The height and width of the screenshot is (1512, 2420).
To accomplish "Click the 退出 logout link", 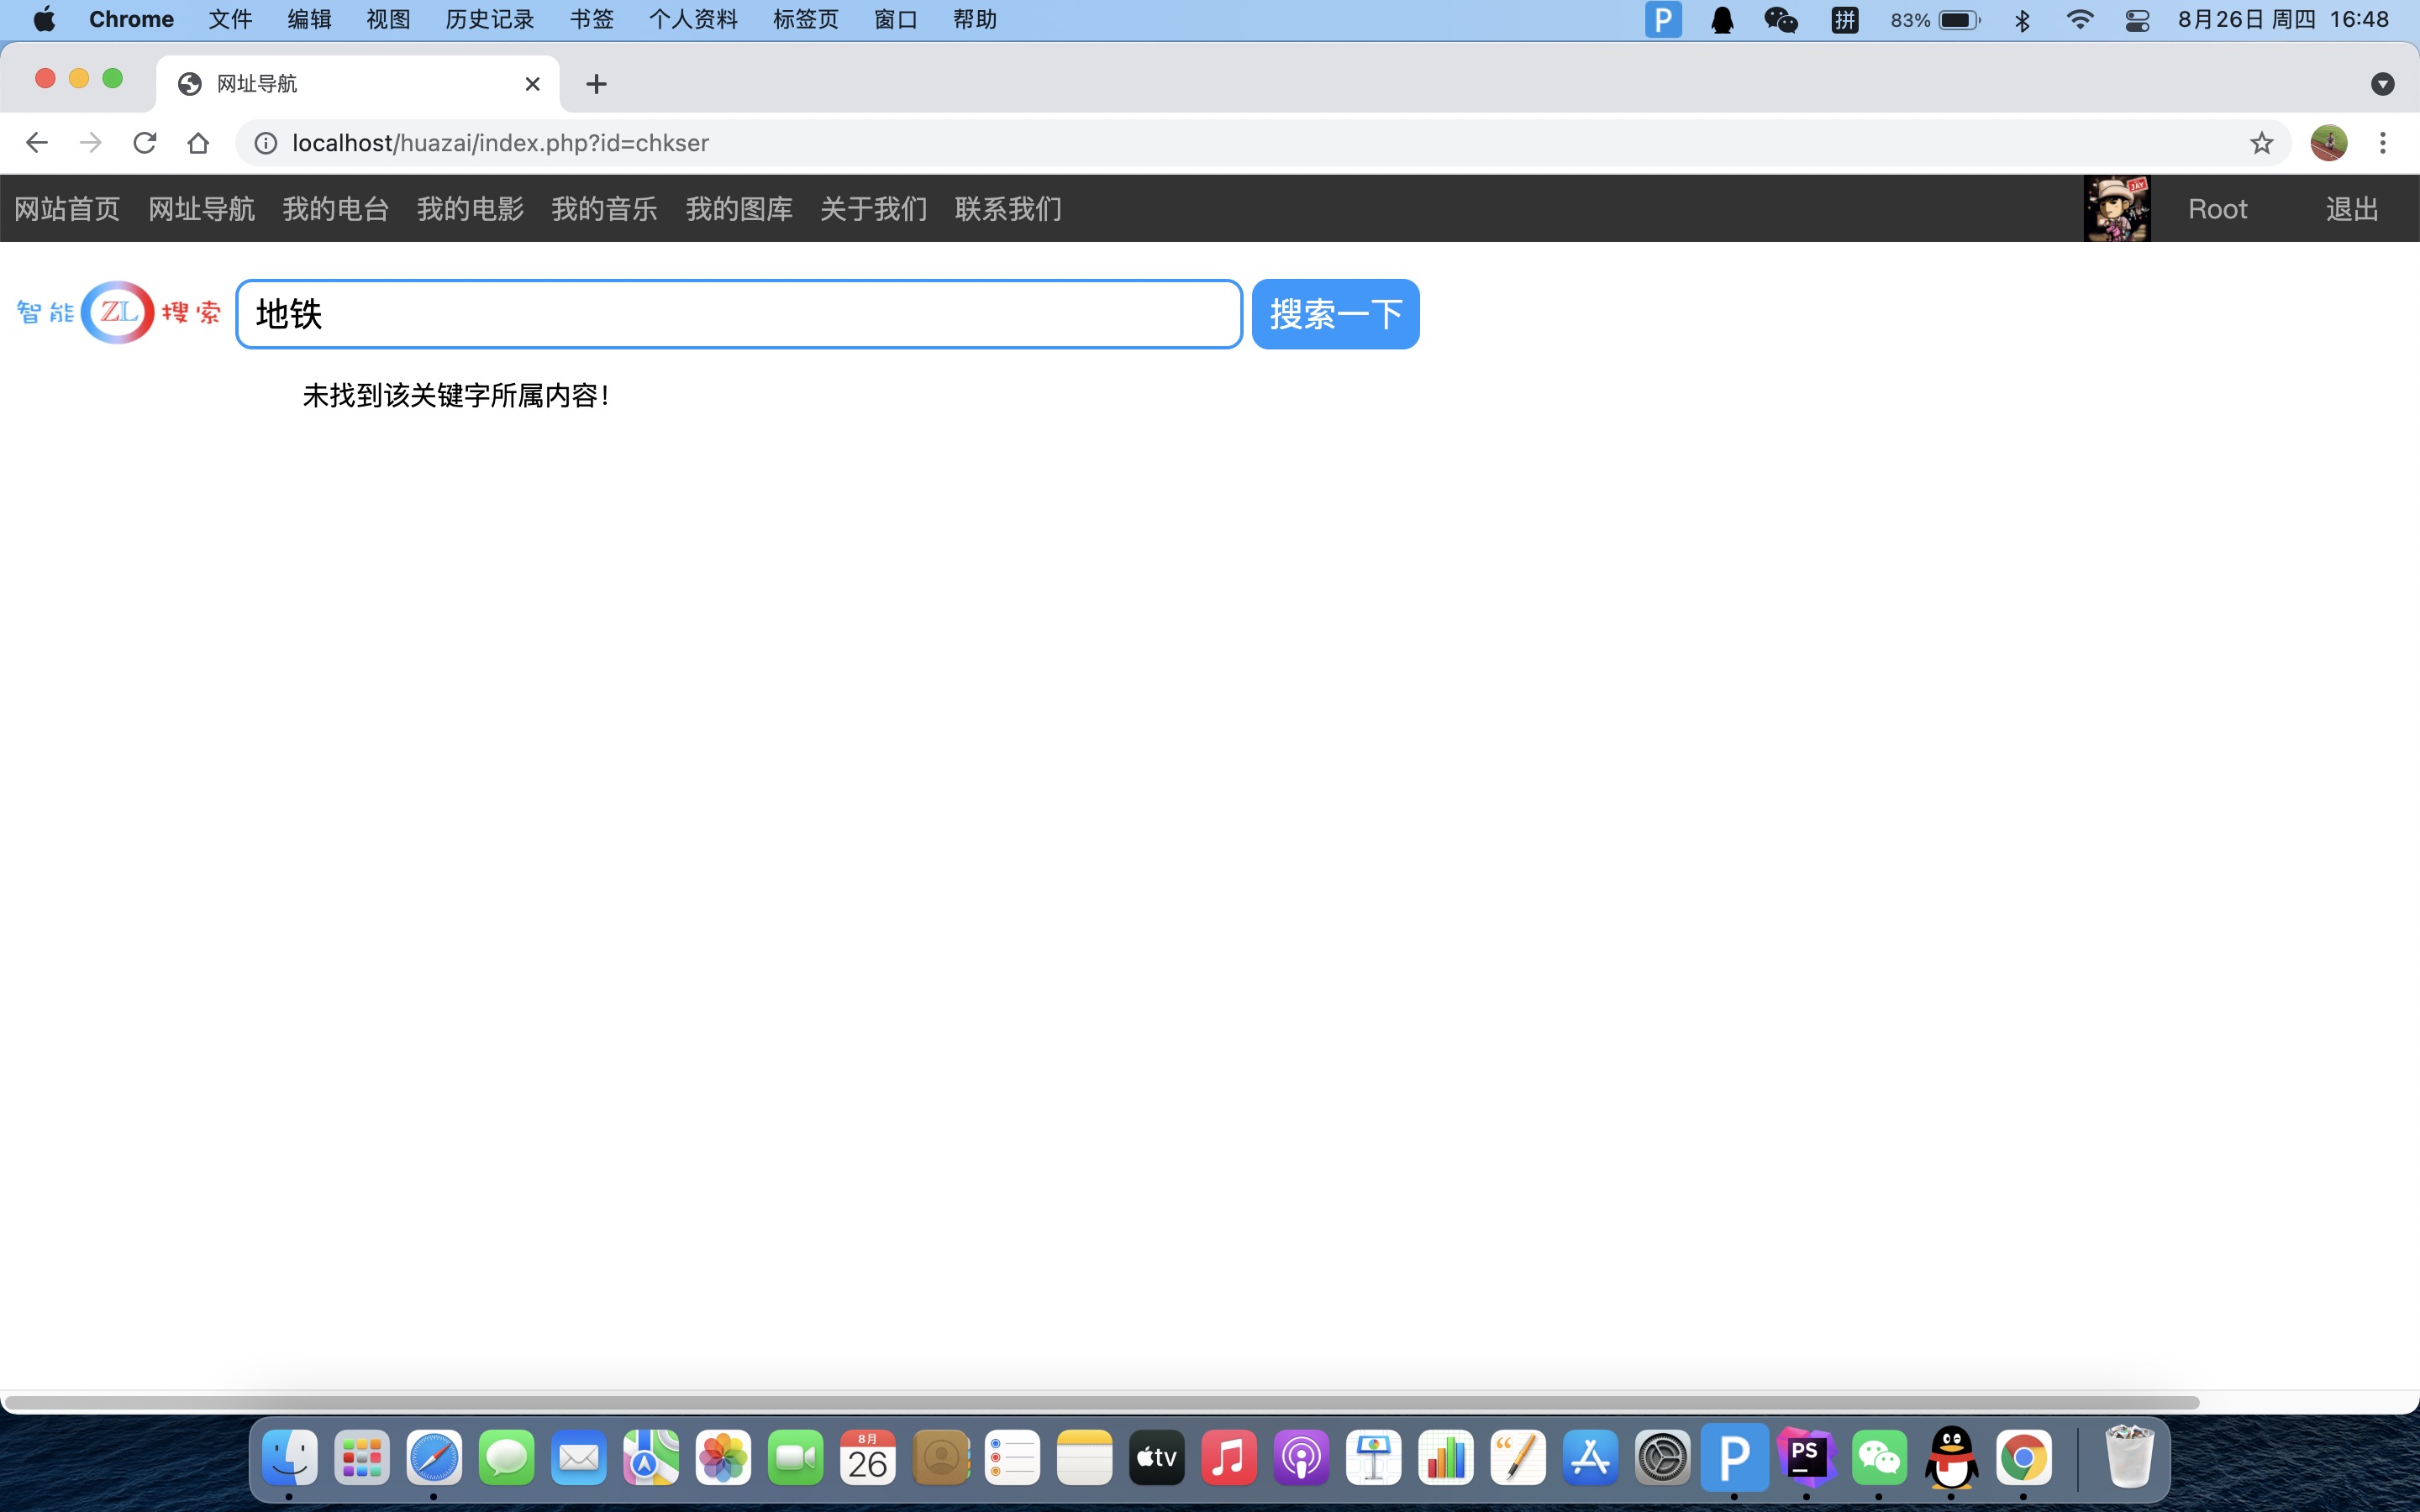I will [x=2351, y=209].
